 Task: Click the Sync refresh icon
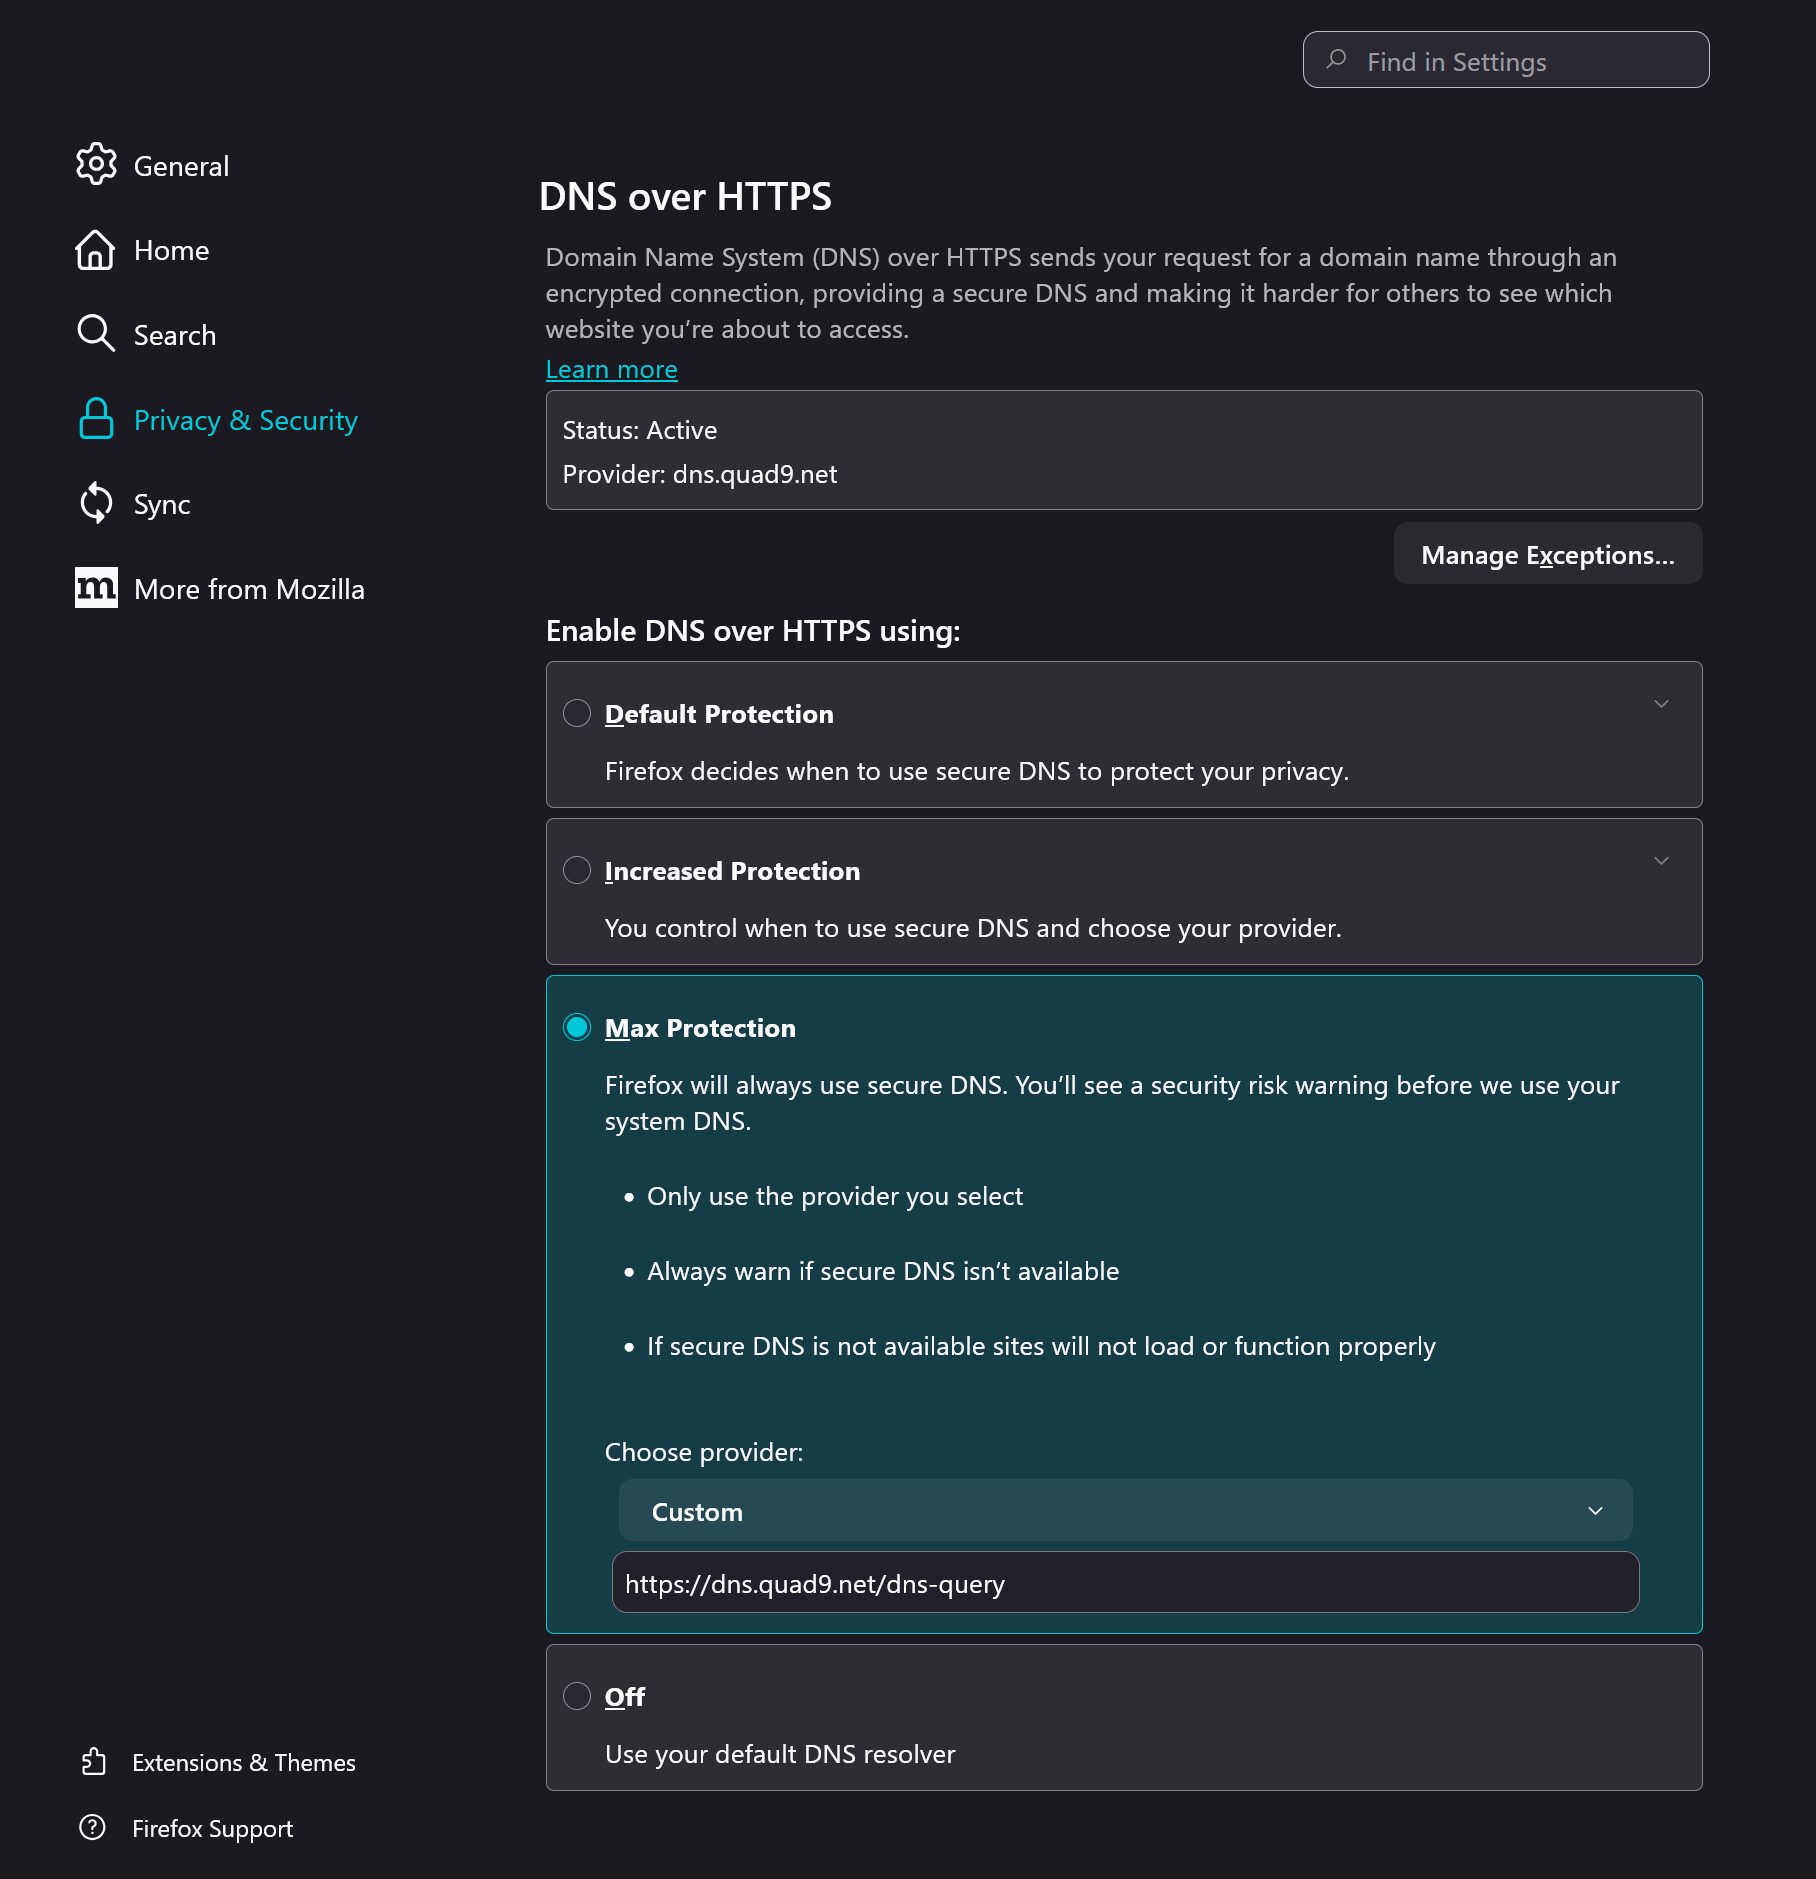click(x=95, y=503)
